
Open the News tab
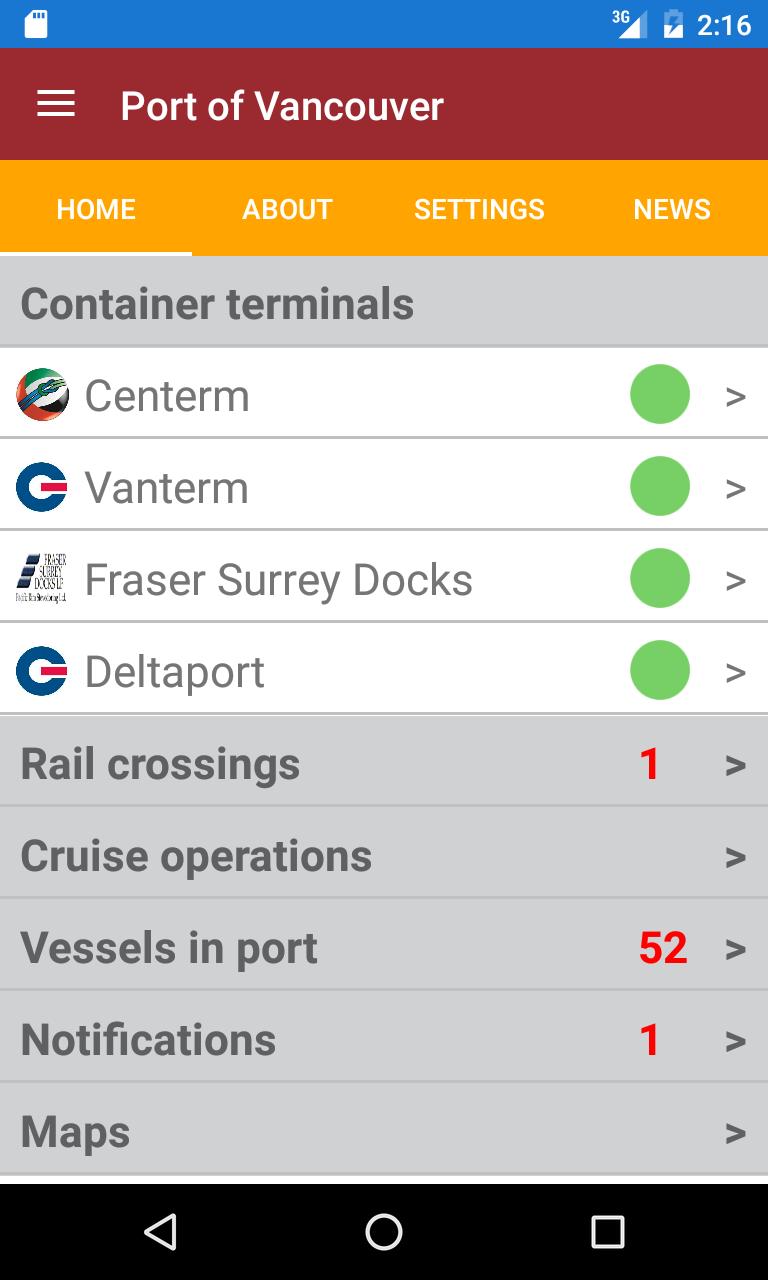pyautogui.click(x=672, y=208)
